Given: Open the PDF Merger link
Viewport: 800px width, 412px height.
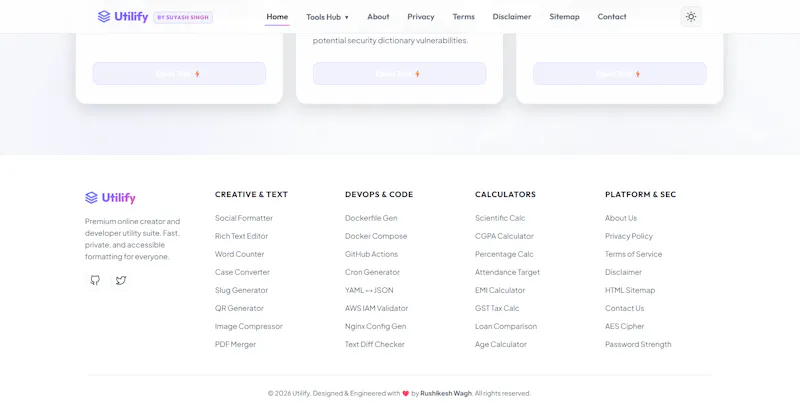Looking at the screenshot, I should (x=235, y=345).
